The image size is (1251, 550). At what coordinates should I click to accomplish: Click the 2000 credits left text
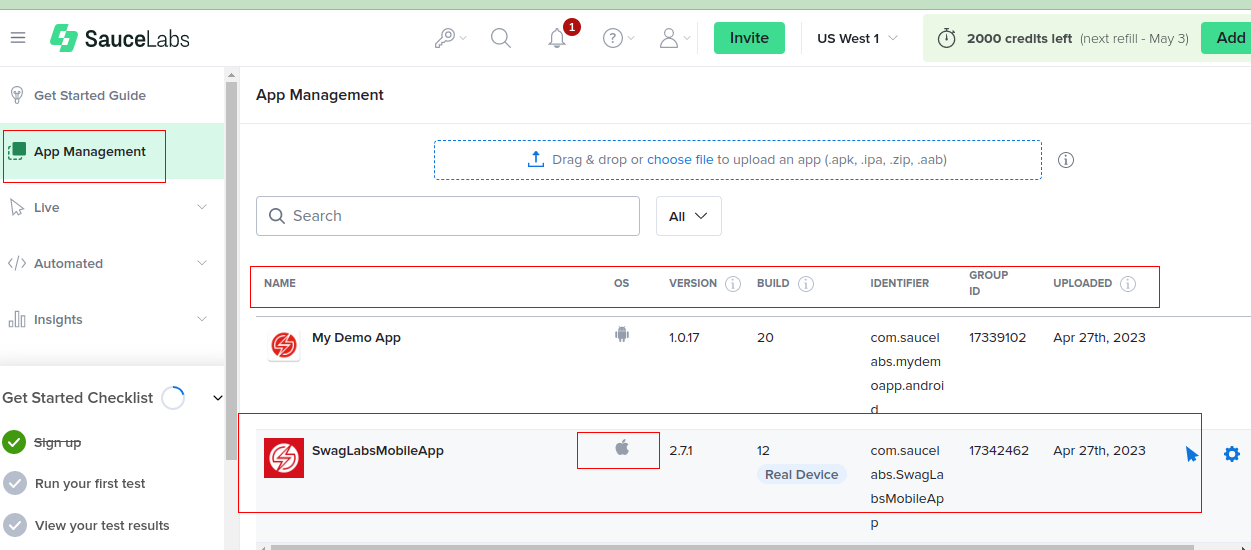pos(1019,39)
